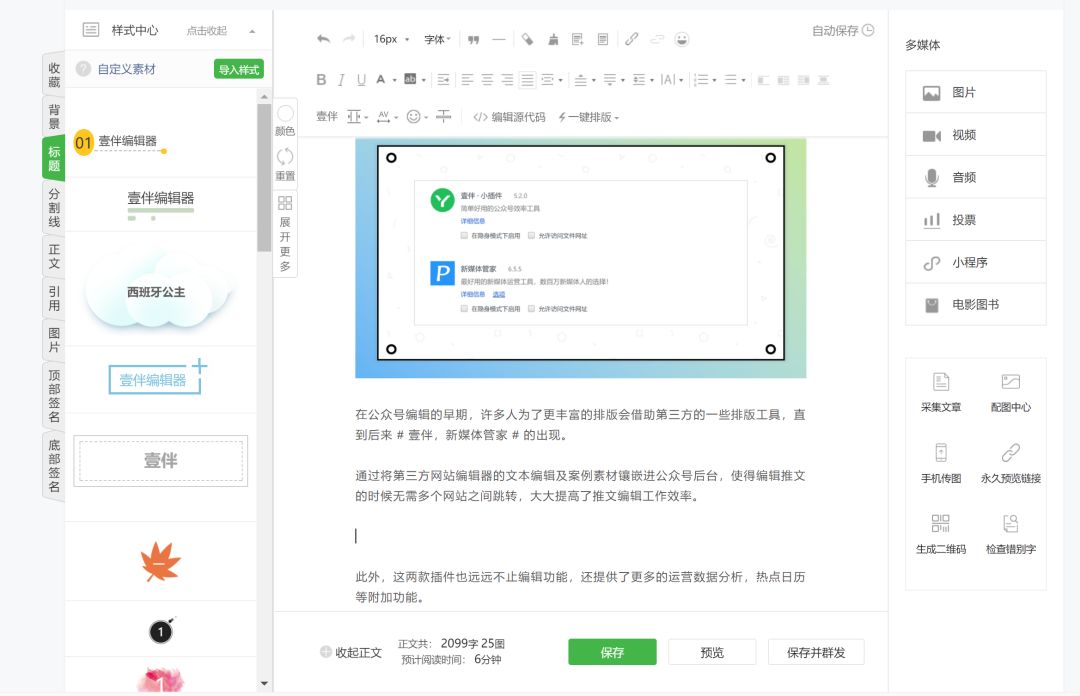Align text to the right
The image size is (1080, 696).
[x=507, y=80]
